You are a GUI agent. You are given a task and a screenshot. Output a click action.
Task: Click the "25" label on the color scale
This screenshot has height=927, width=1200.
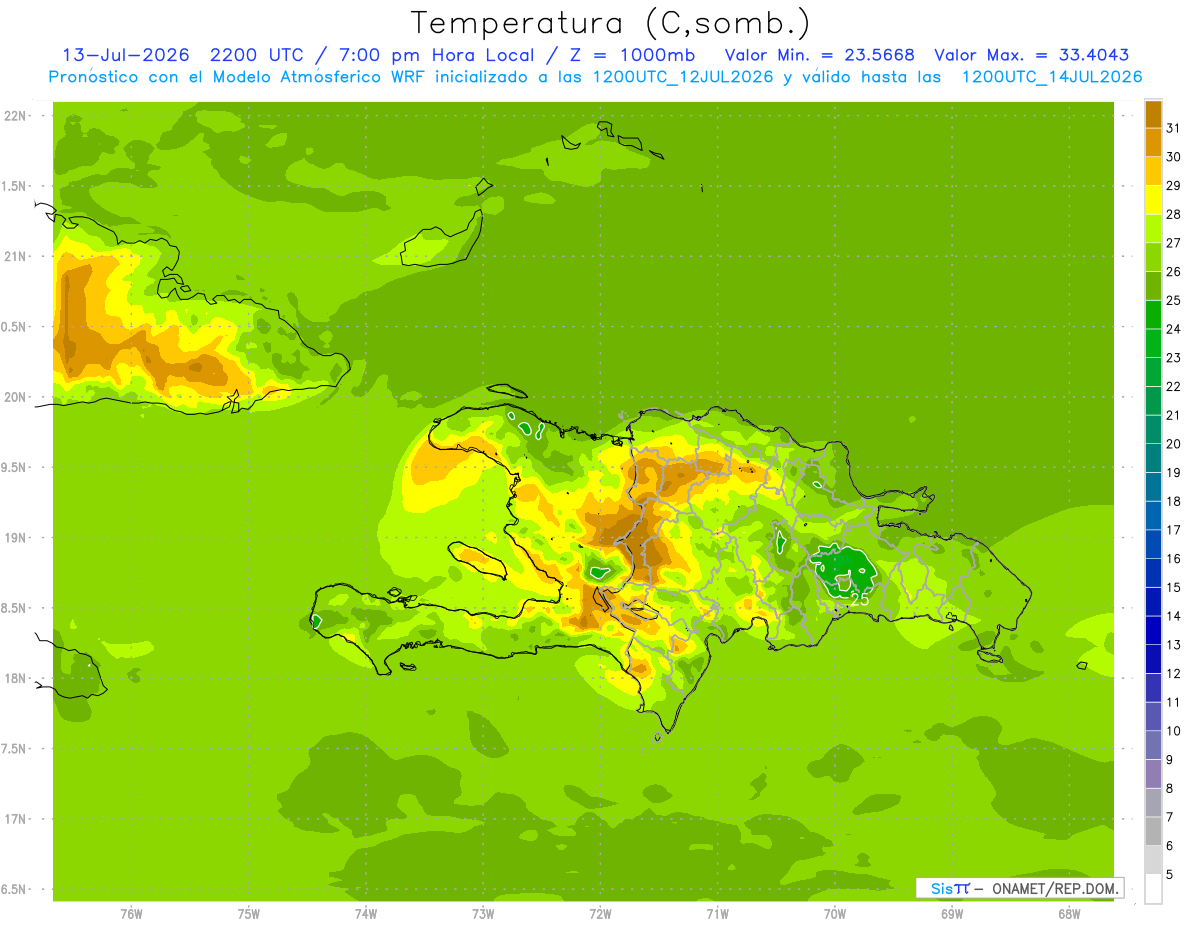1174,300
